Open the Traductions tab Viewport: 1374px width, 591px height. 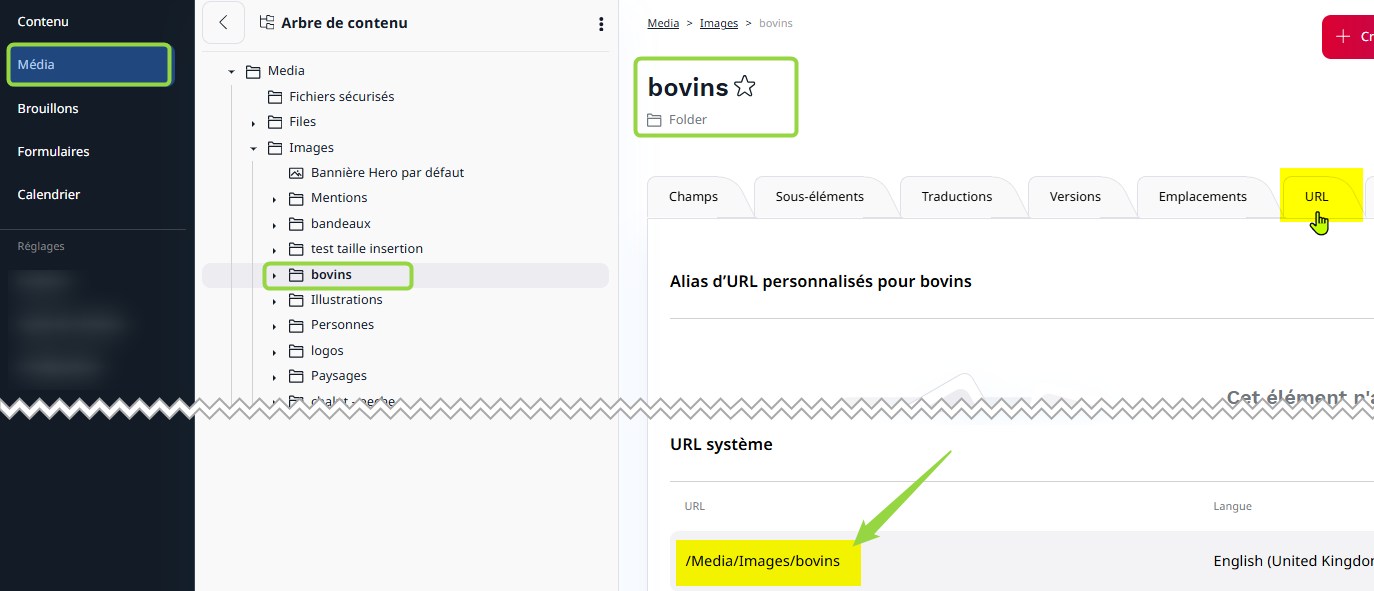(957, 197)
